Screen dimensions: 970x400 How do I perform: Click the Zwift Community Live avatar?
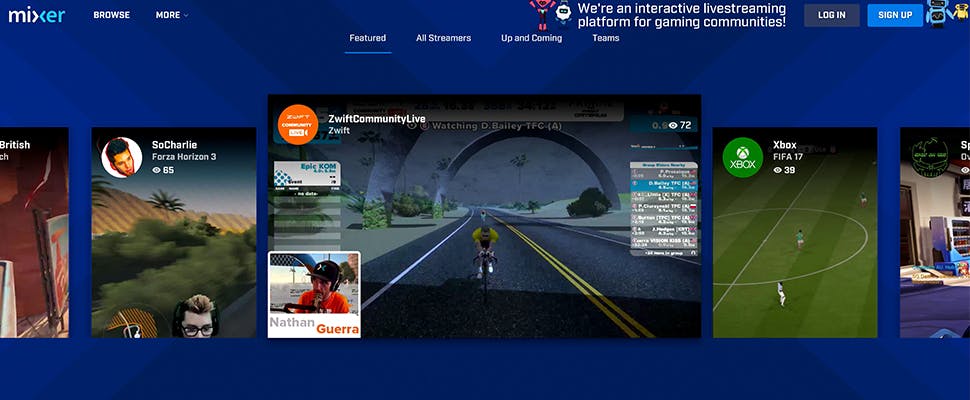[x=298, y=124]
